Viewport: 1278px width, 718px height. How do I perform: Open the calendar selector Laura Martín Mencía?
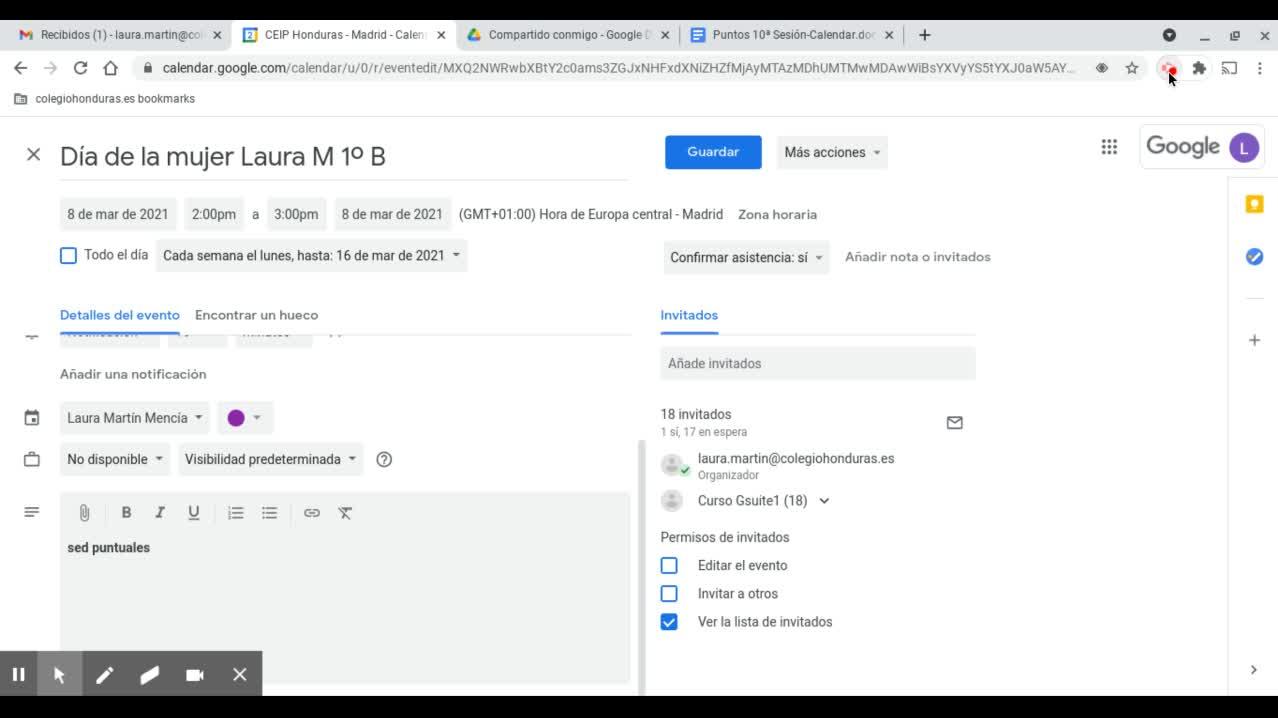tap(135, 418)
